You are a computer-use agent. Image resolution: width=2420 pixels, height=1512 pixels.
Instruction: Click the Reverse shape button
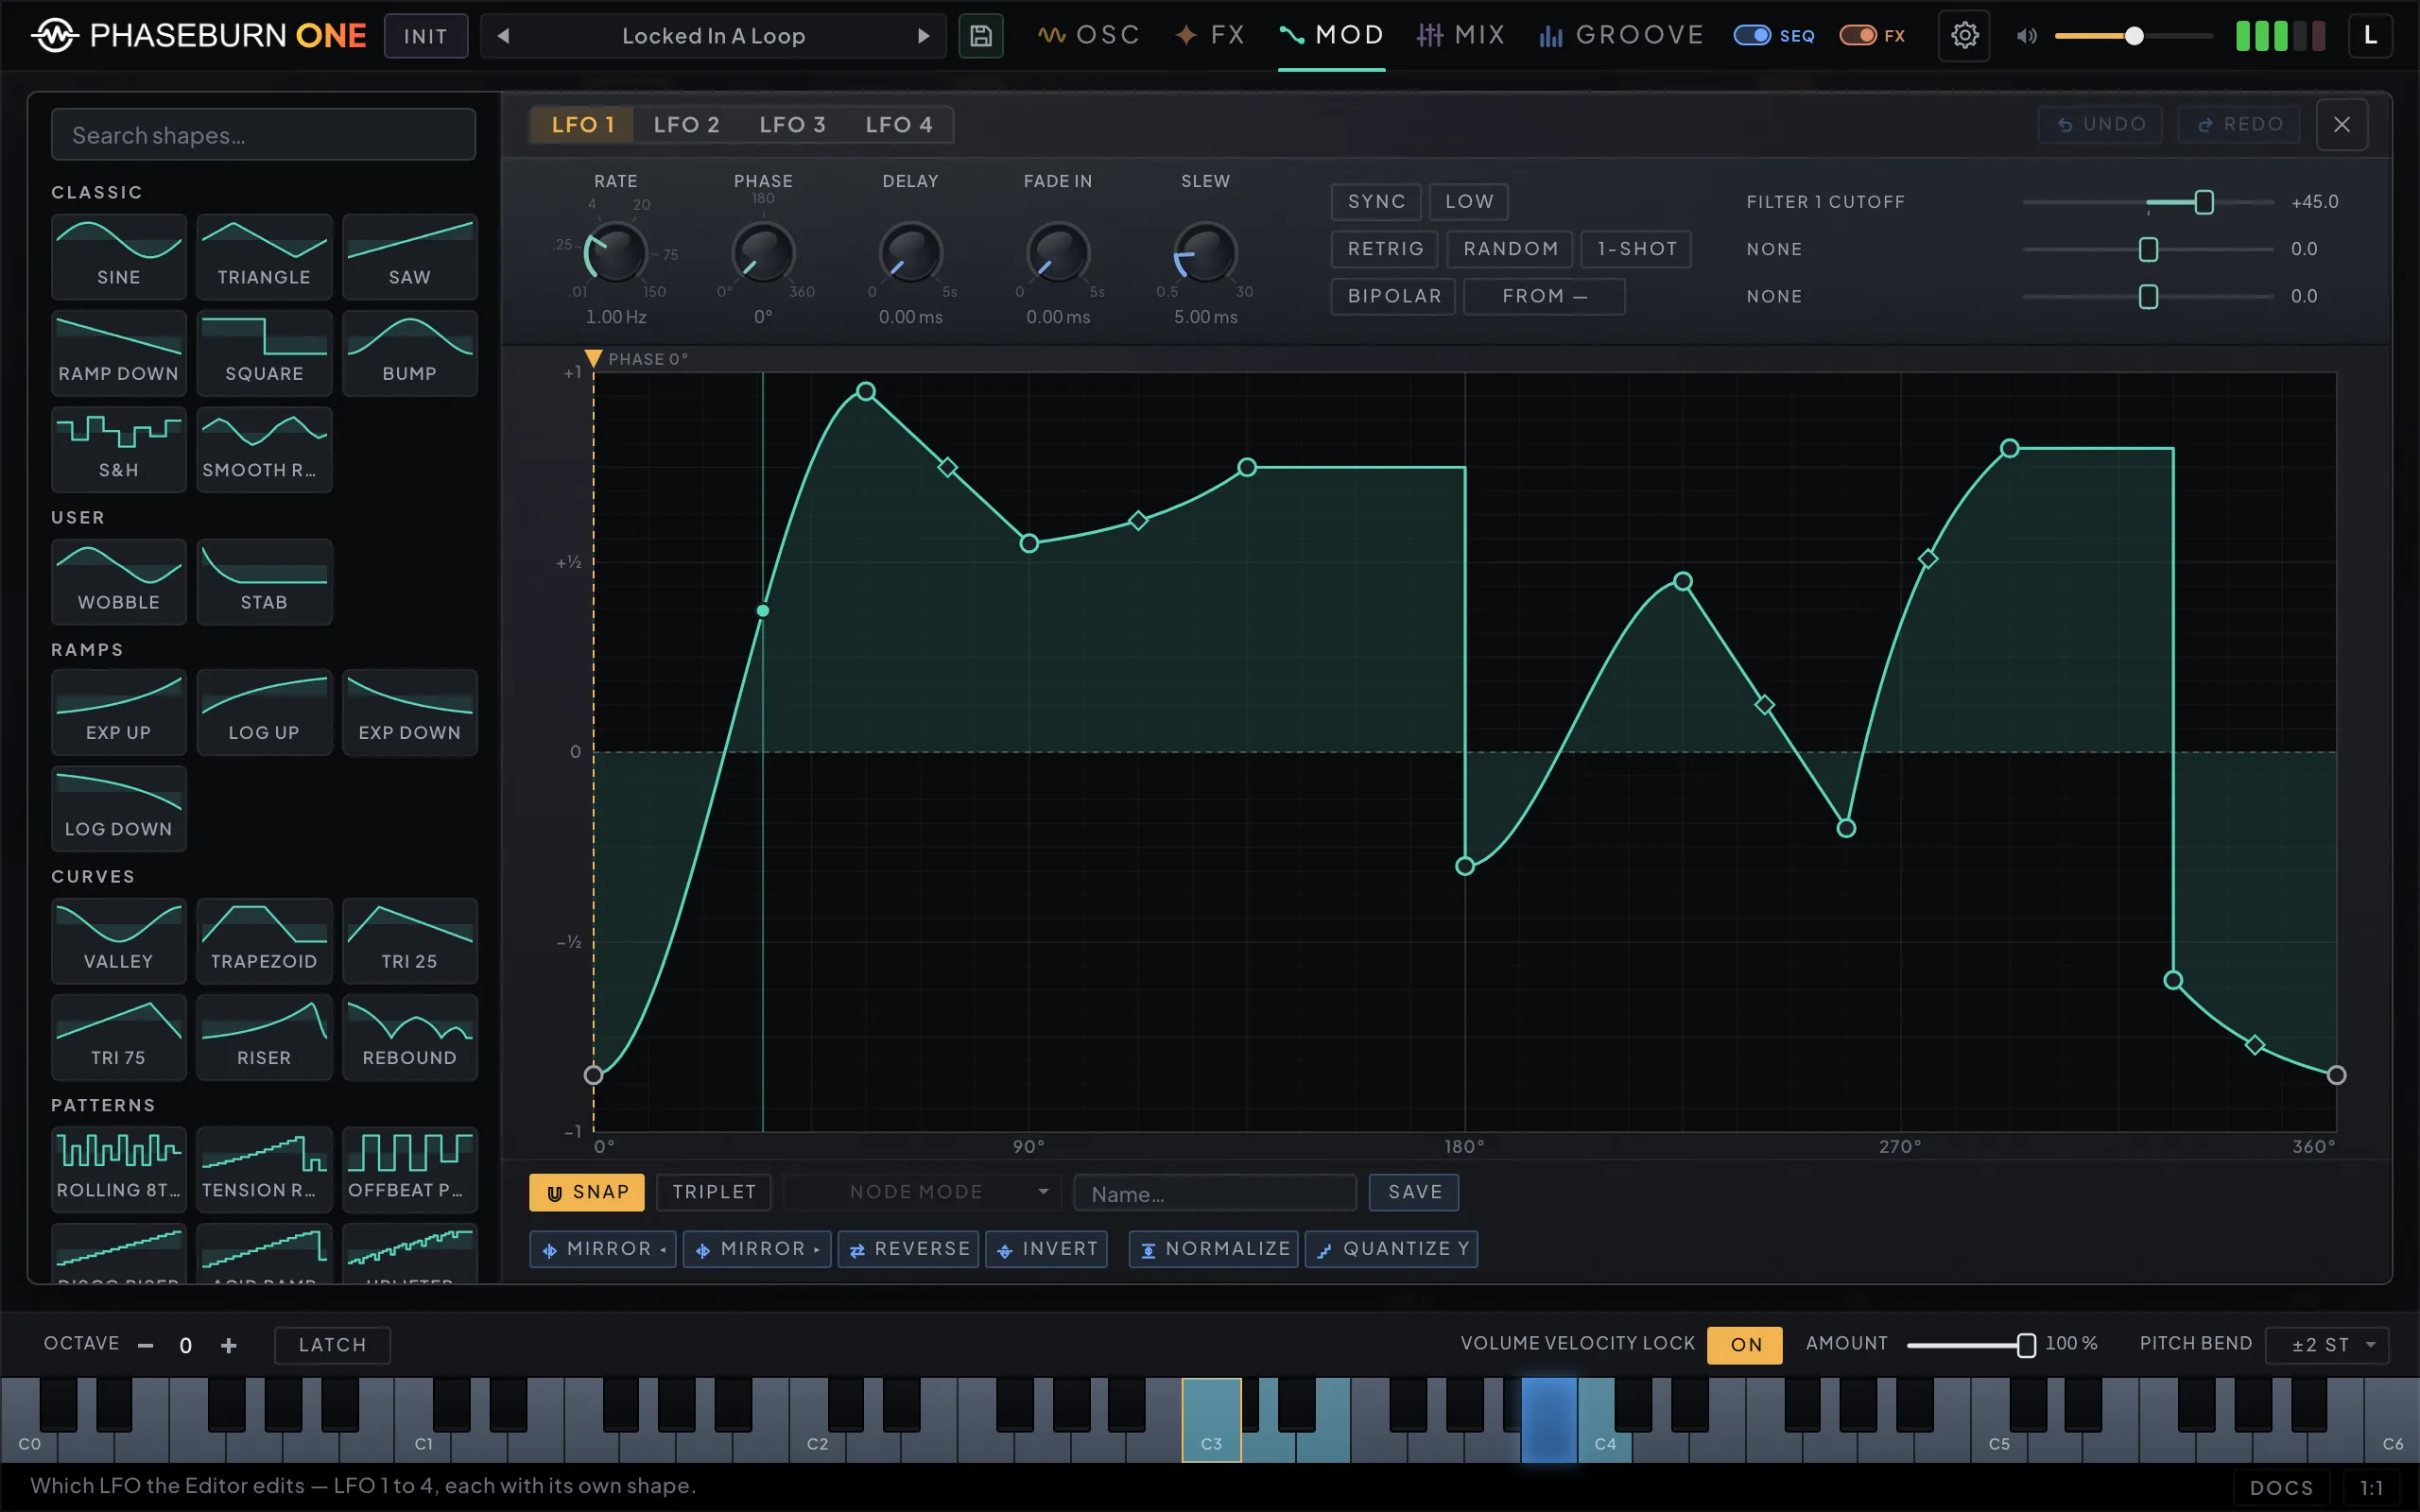coord(908,1249)
